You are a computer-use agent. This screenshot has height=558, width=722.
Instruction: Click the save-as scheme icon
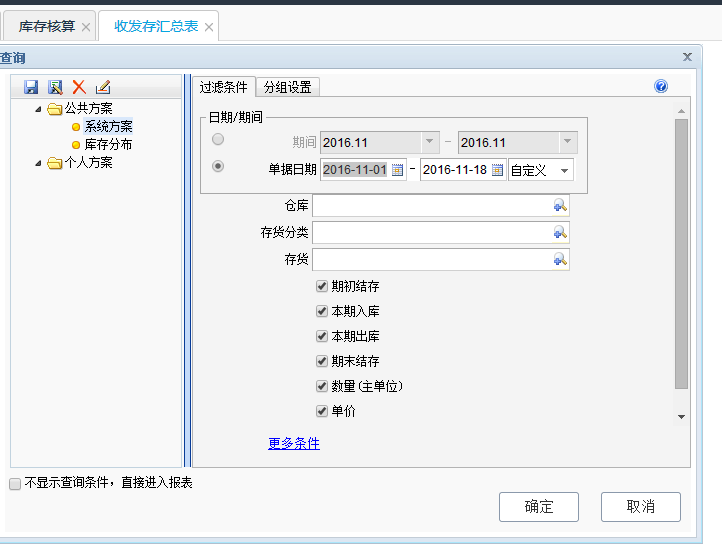tap(55, 87)
